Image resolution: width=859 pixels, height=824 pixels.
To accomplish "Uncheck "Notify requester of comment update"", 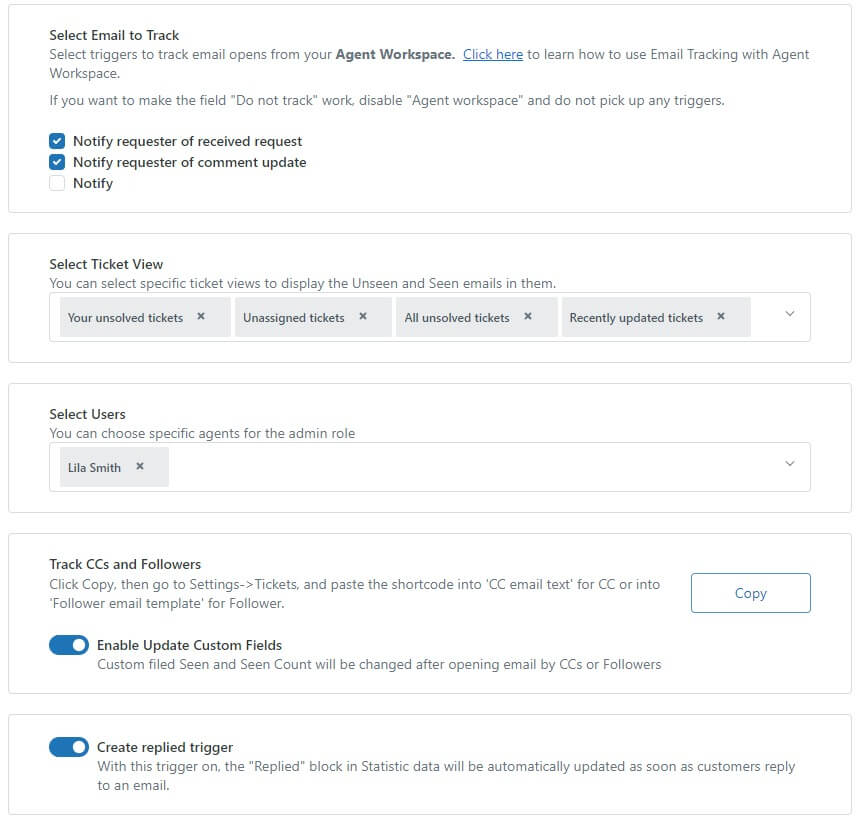I will [57, 162].
